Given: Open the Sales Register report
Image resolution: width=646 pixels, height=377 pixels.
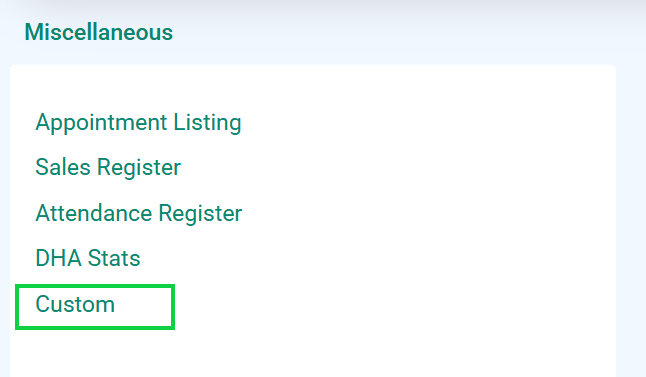Looking at the screenshot, I should [108, 167].
